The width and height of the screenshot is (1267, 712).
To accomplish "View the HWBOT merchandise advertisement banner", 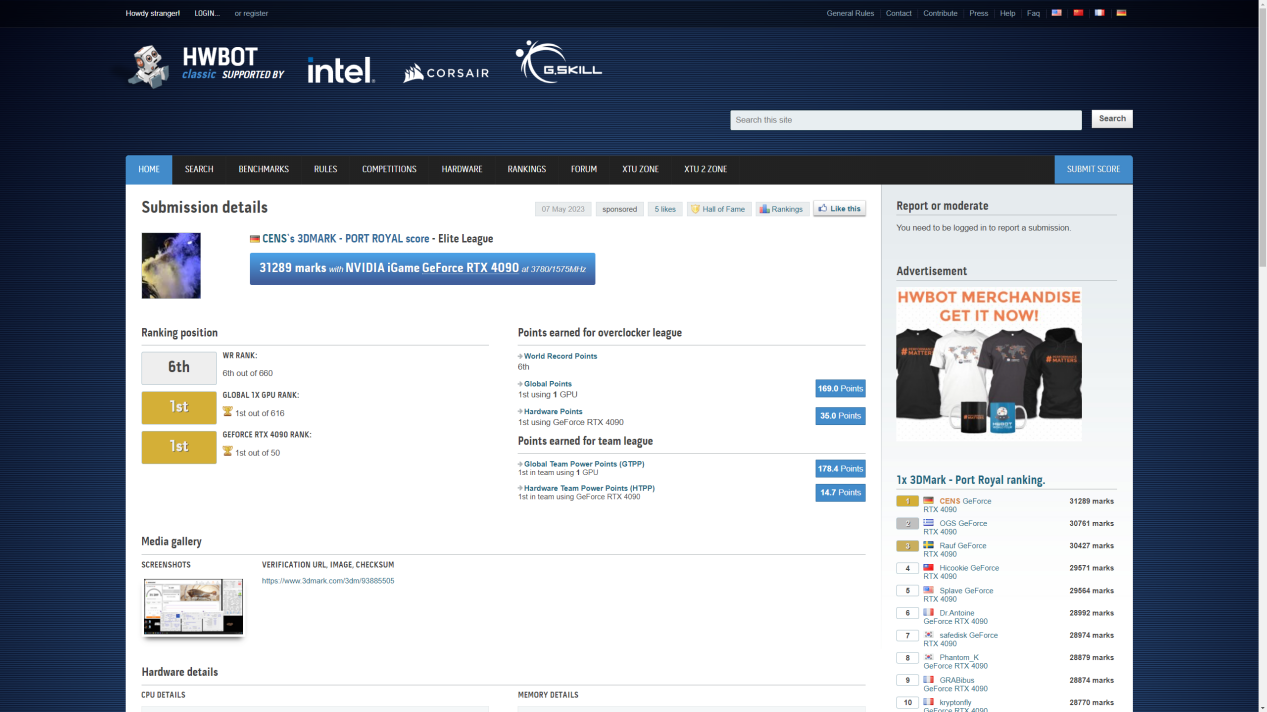I will click(x=988, y=364).
